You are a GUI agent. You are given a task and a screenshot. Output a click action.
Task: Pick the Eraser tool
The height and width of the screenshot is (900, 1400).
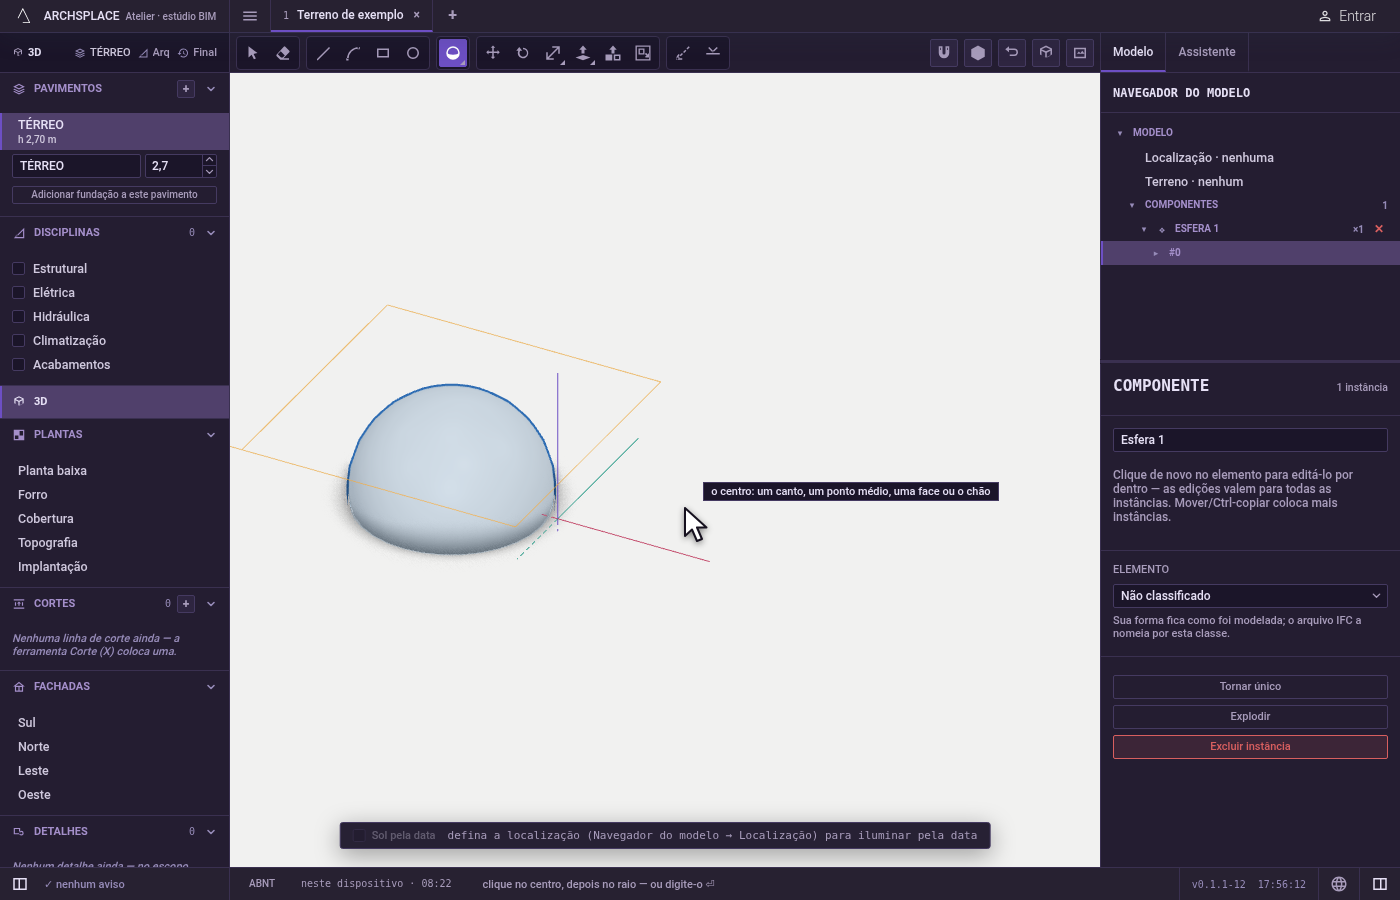point(283,53)
